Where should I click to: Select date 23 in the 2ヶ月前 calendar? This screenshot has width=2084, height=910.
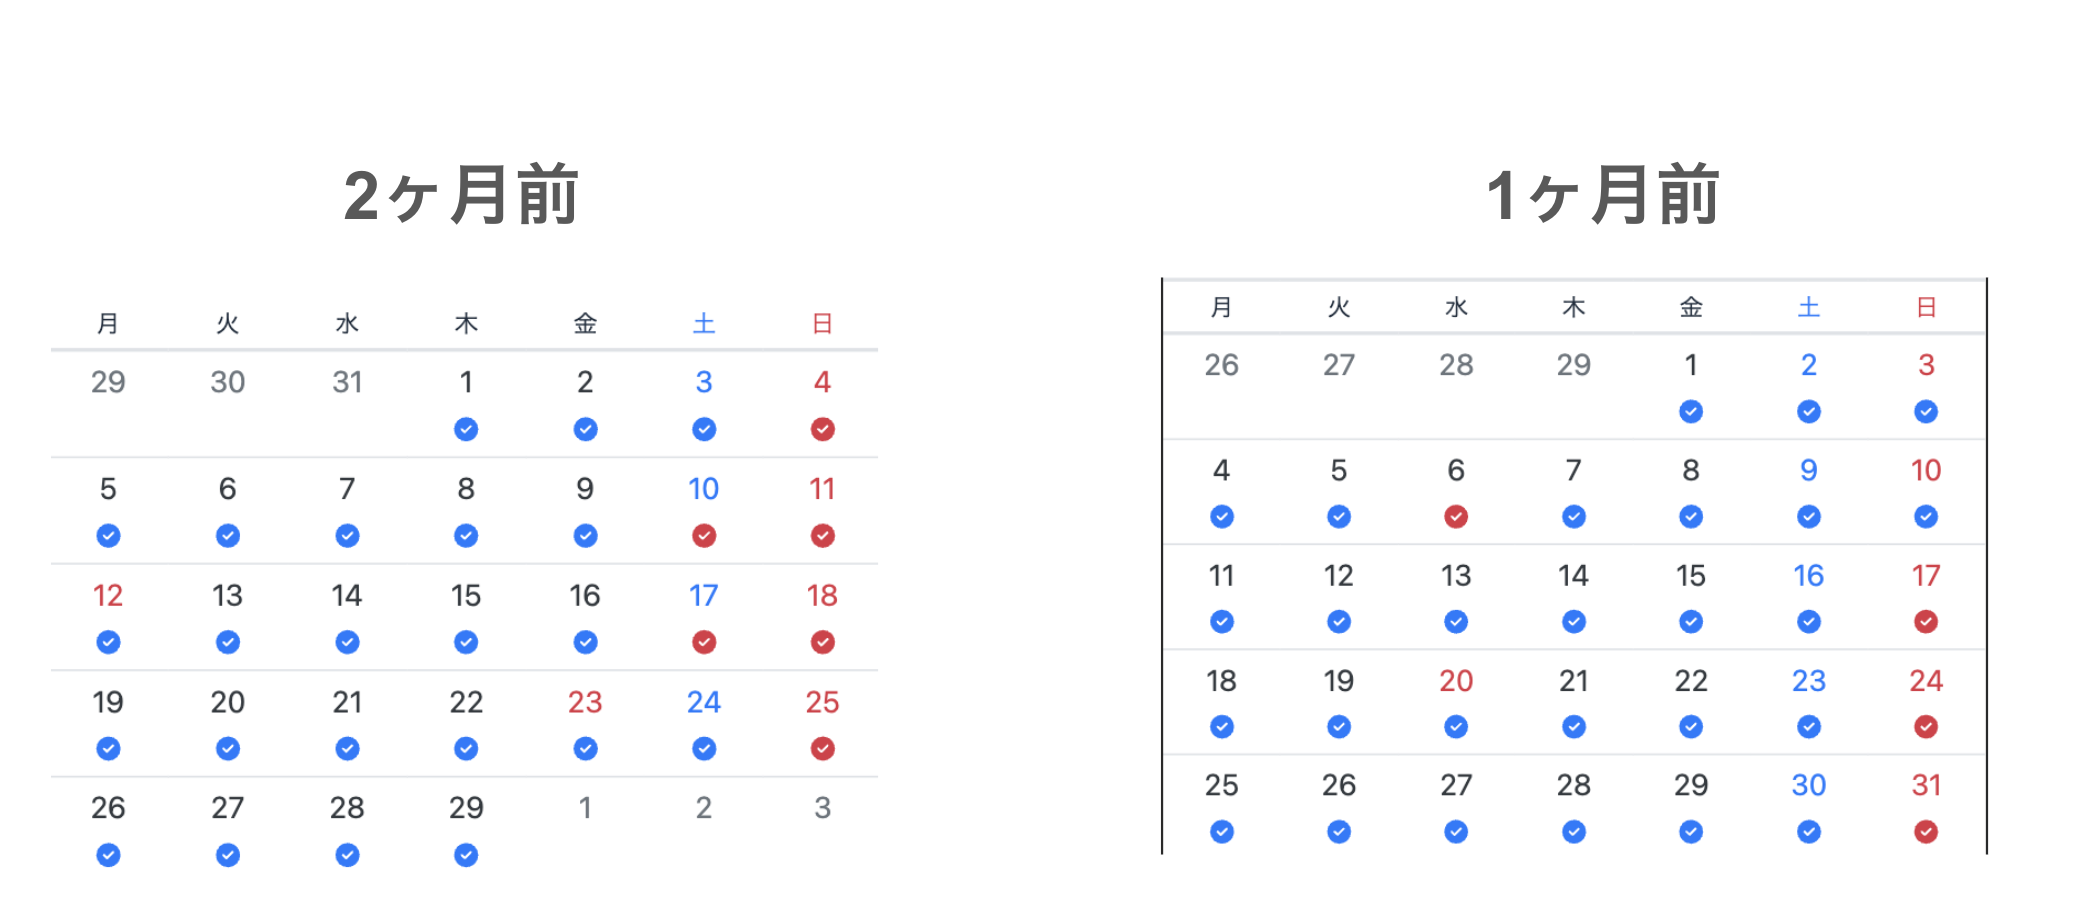585,702
